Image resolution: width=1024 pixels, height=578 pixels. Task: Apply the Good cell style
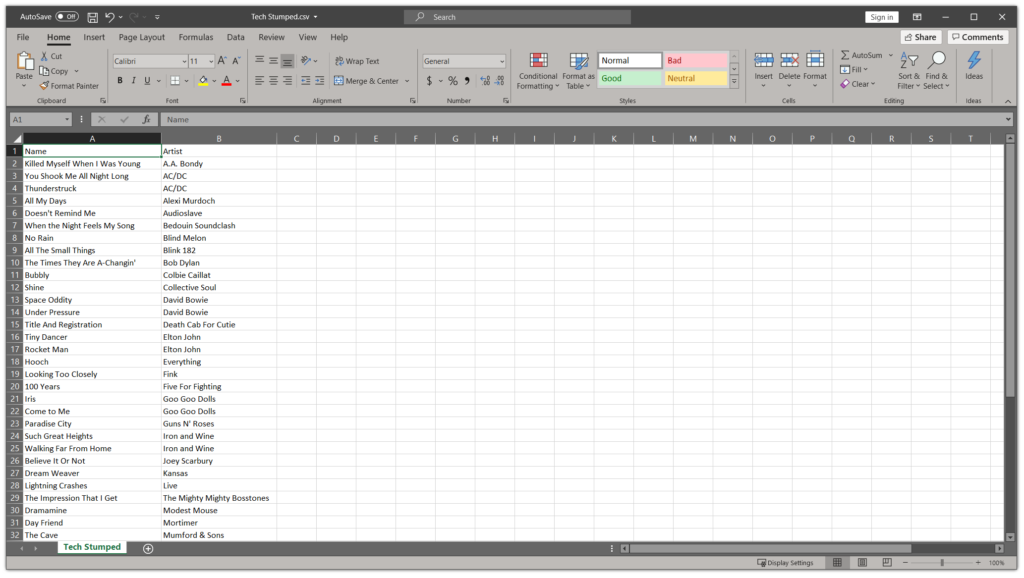click(x=630, y=78)
